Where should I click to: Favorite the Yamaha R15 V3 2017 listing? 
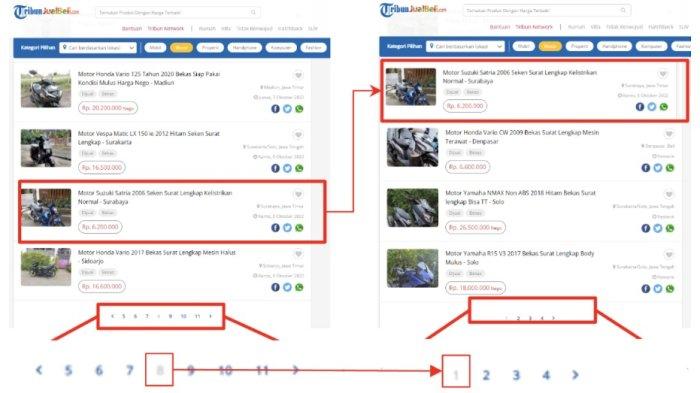(x=668, y=255)
